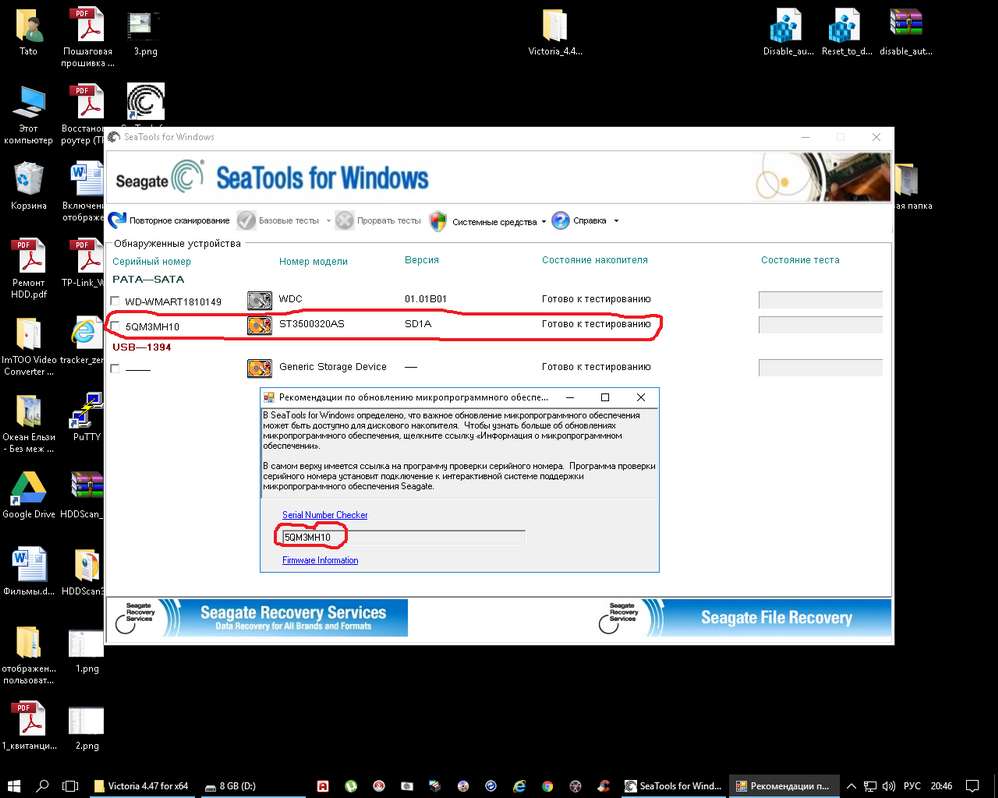The image size is (998, 798).
Task: Check the WD-WMART1810149 drive checkbox
Action: tap(115, 300)
